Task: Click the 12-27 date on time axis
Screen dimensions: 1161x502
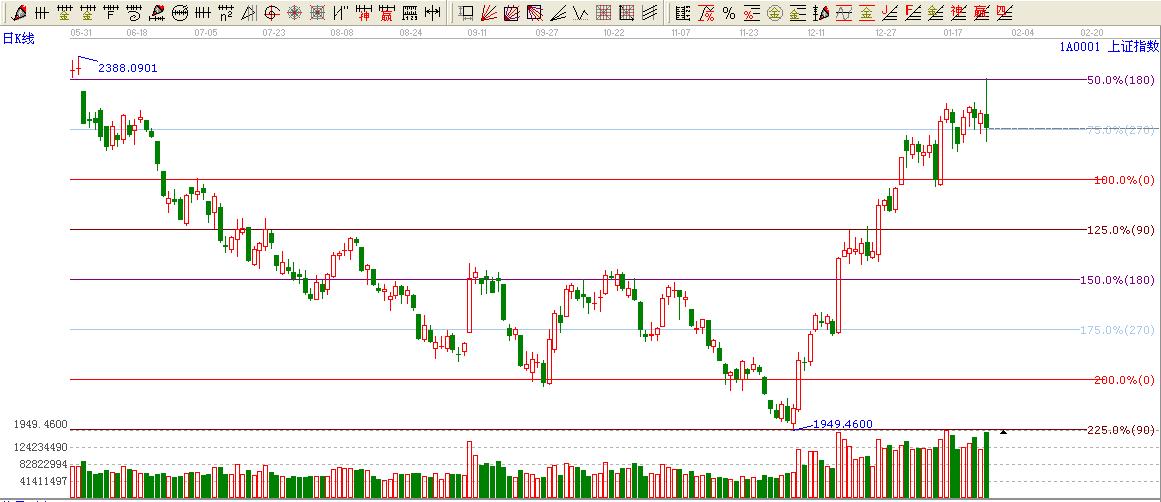Action: pyautogui.click(x=885, y=33)
